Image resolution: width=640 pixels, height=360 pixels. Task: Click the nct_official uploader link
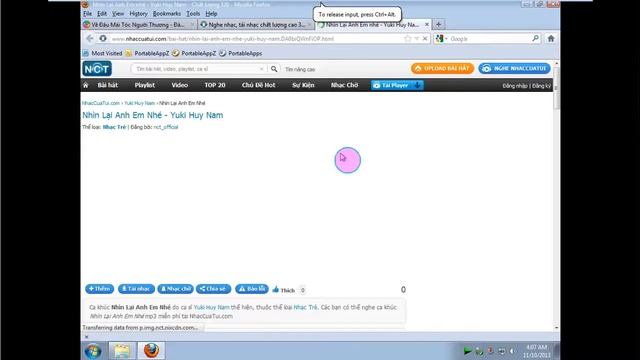pos(166,127)
